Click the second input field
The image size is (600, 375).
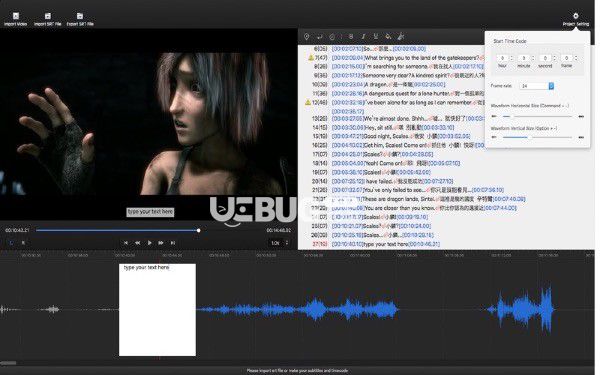pos(545,58)
